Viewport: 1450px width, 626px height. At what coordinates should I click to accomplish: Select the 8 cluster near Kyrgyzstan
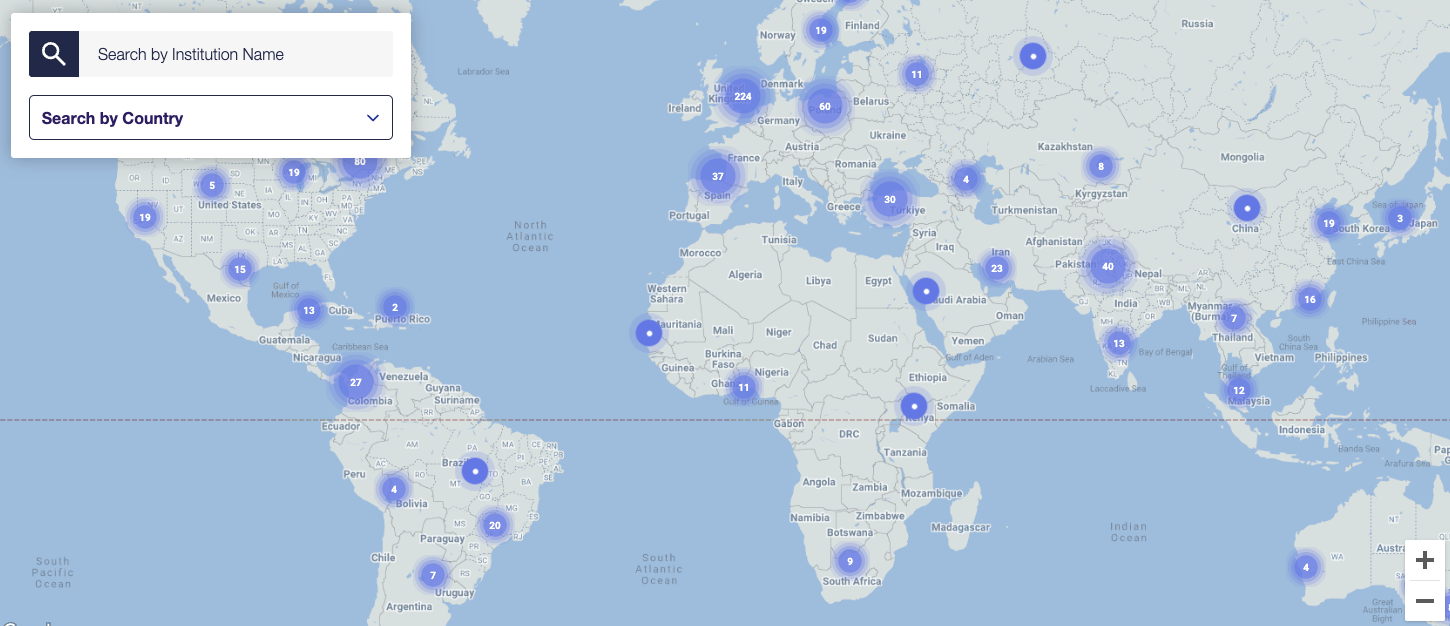(1100, 167)
